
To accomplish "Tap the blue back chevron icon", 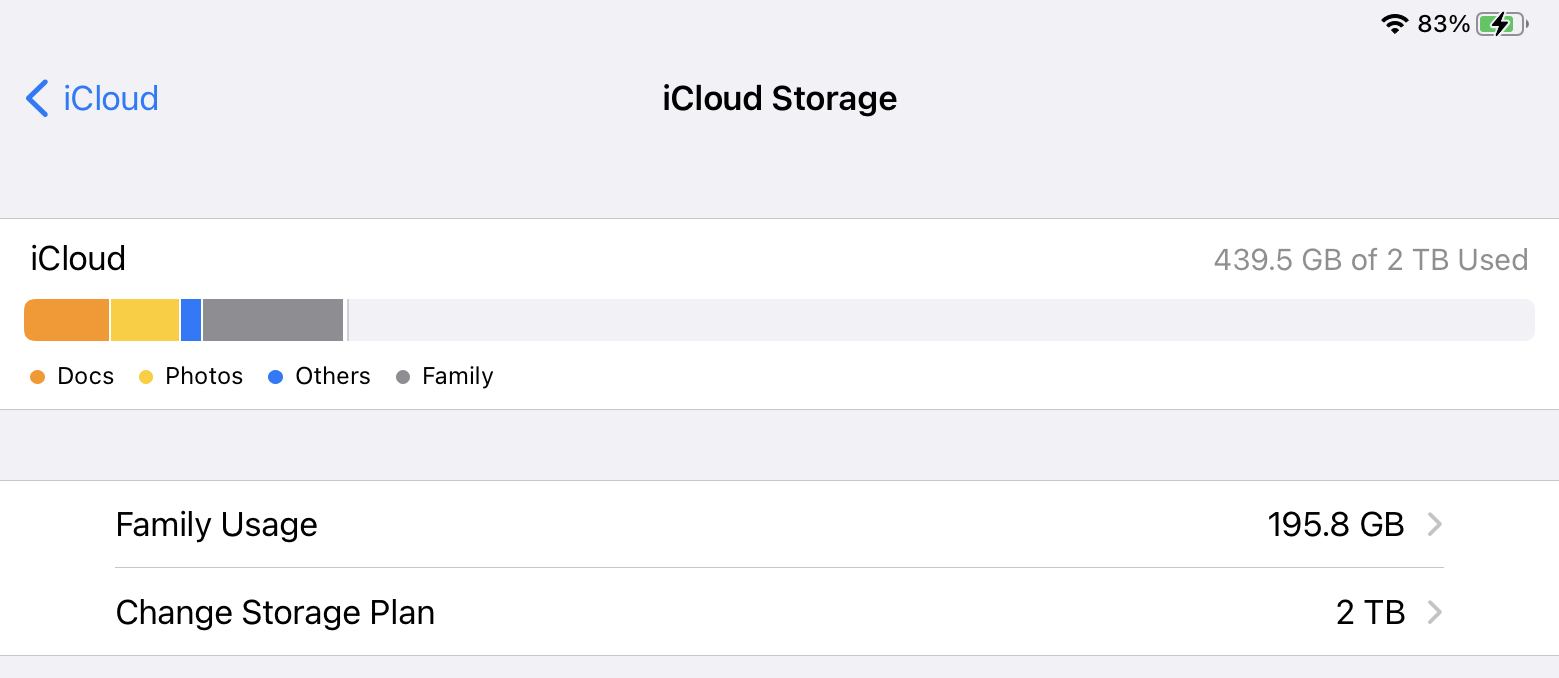I will tap(37, 98).
